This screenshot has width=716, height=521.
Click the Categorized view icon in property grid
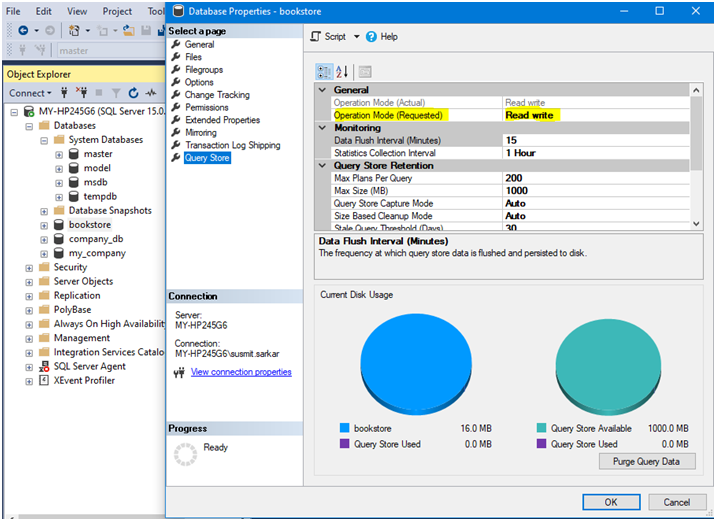[x=325, y=72]
